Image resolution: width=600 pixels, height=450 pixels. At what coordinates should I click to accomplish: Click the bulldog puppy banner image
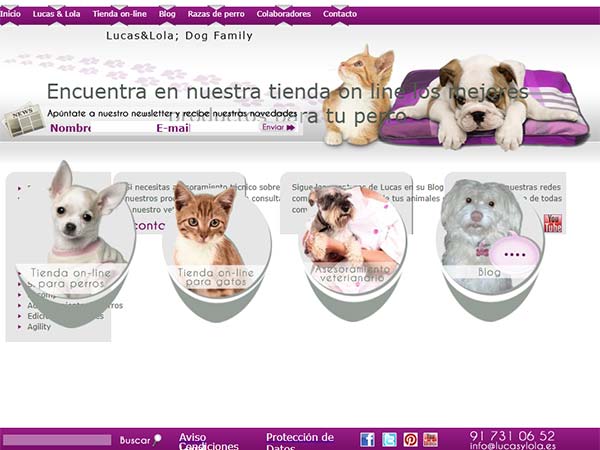[x=482, y=101]
